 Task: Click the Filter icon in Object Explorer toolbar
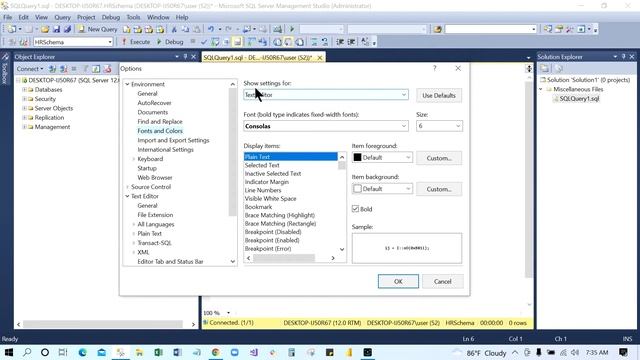pyautogui.click(x=85, y=69)
